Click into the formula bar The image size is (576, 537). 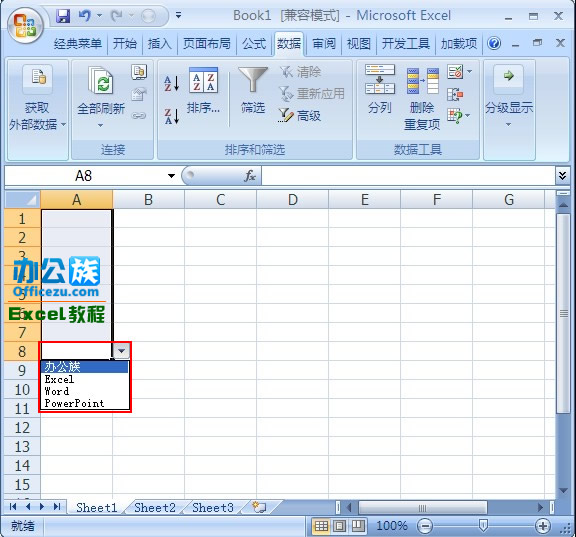[408, 176]
